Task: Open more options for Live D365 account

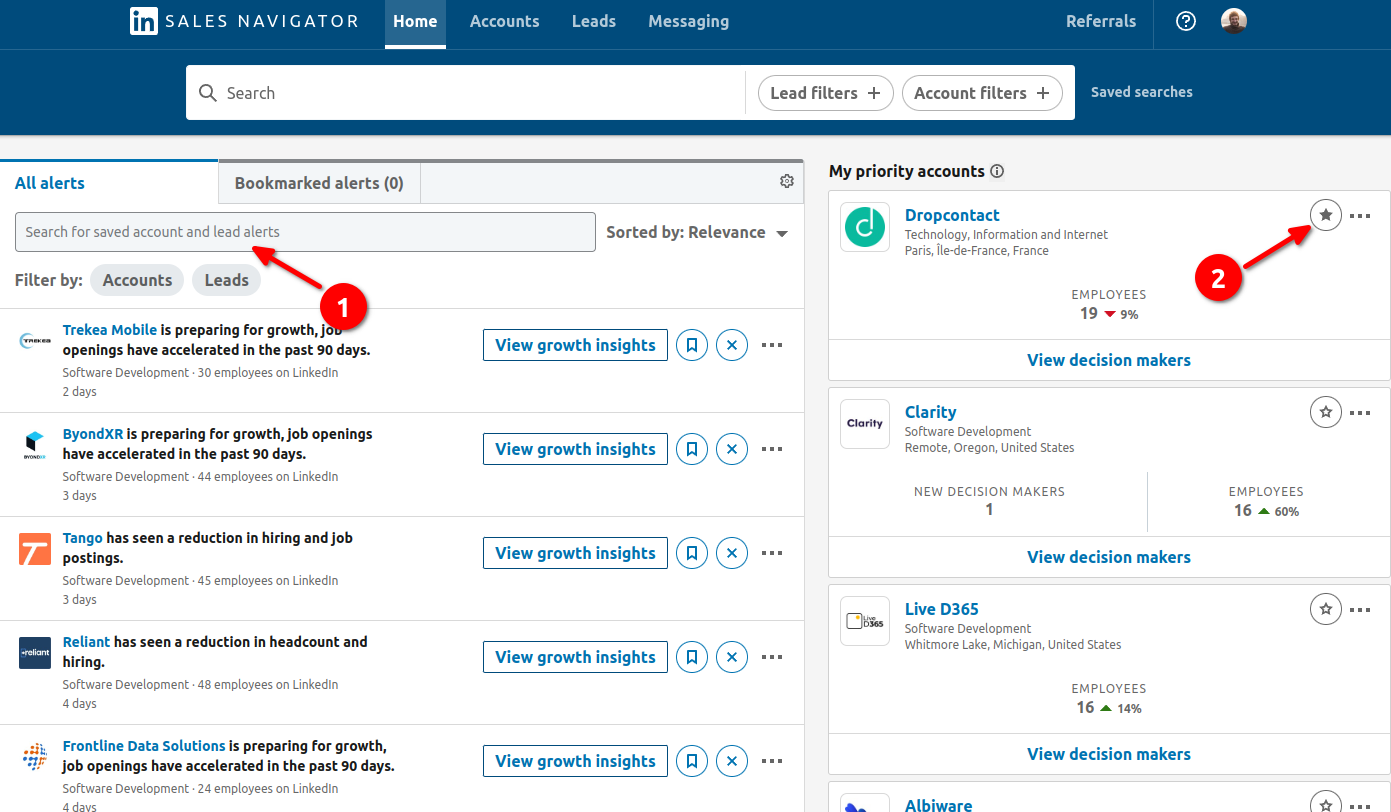Action: click(x=1360, y=609)
